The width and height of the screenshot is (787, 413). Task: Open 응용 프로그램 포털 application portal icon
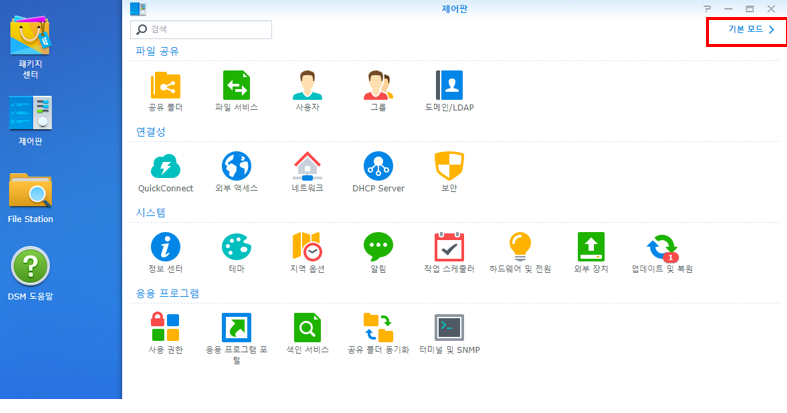click(236, 328)
